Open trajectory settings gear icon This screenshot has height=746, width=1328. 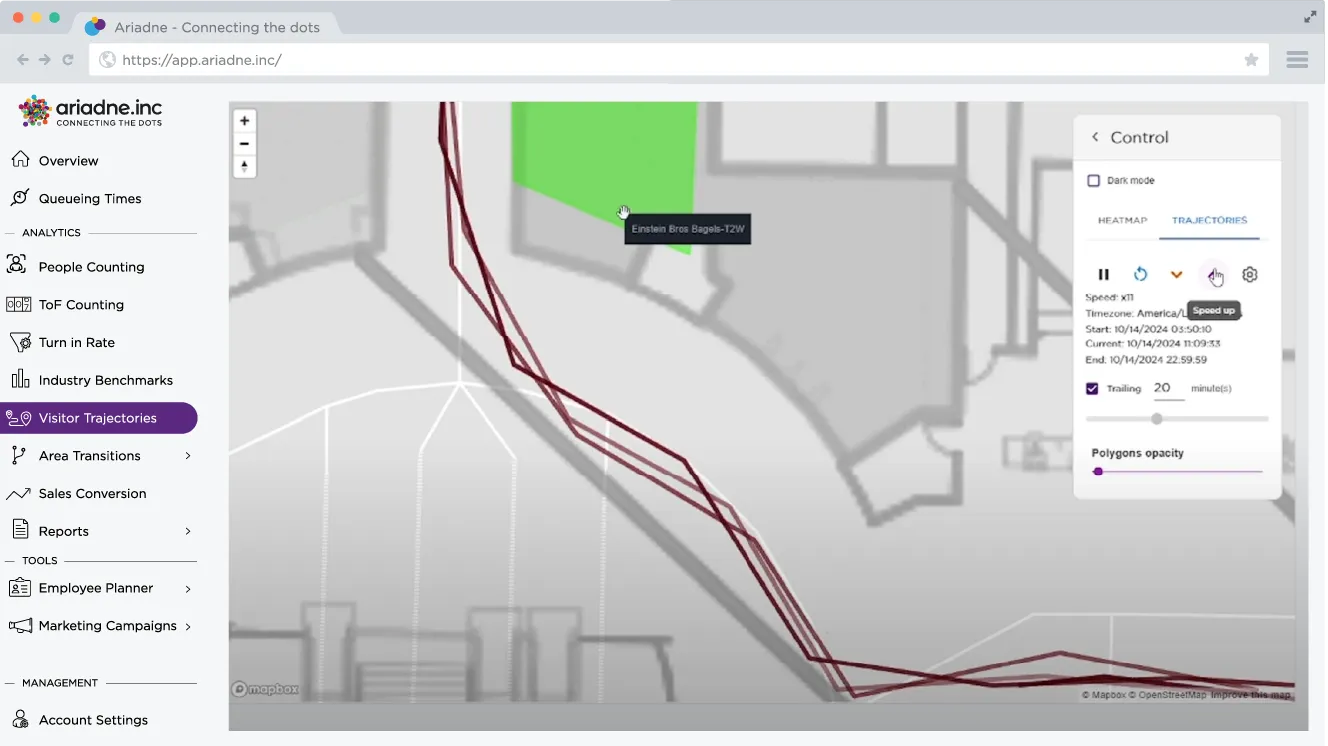[1250, 275]
